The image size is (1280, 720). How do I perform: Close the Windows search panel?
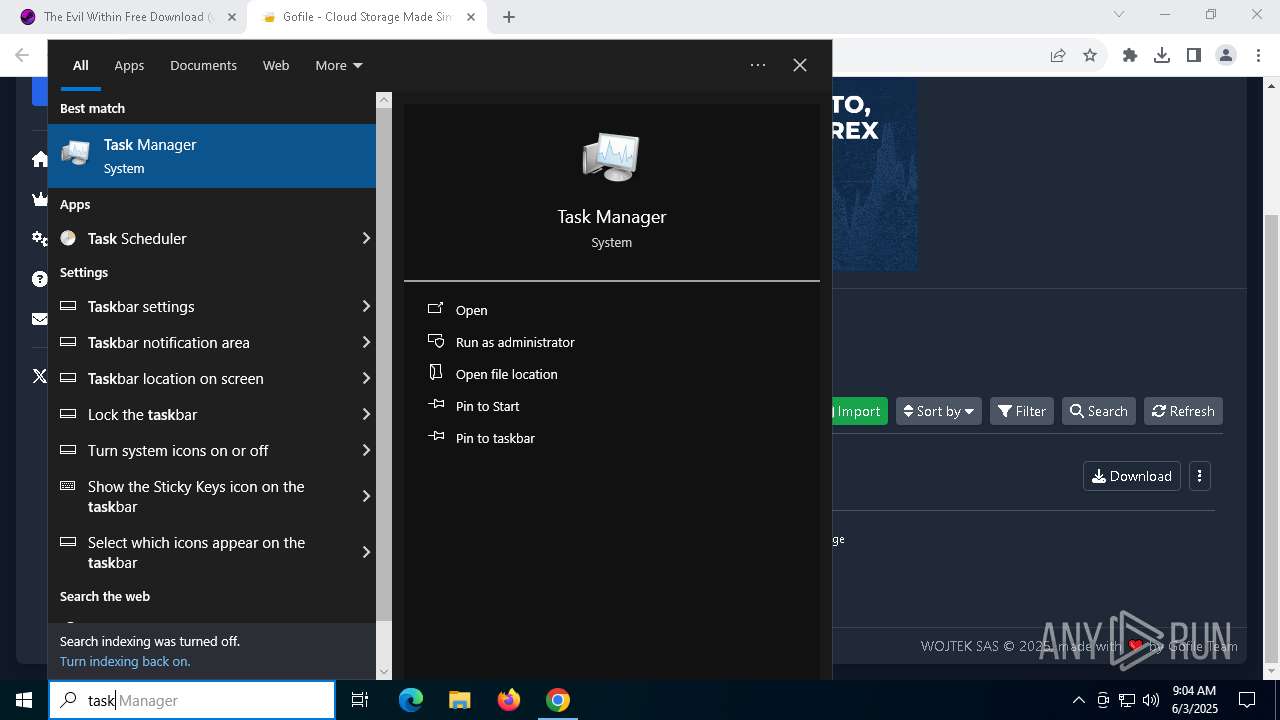(800, 65)
